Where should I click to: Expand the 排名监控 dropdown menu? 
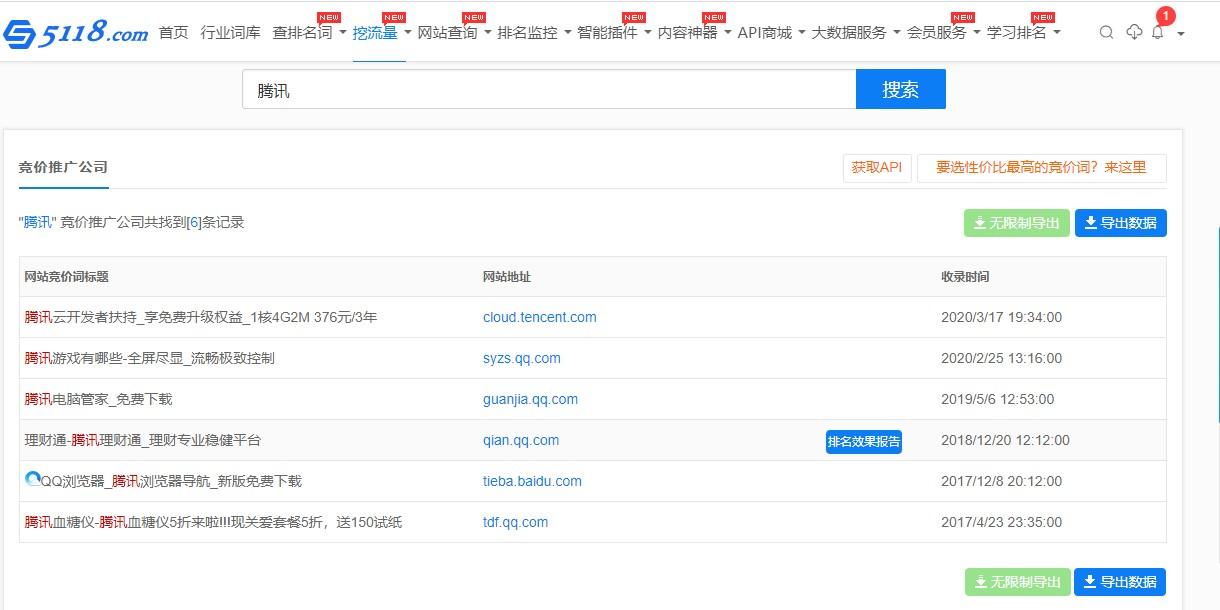click(535, 32)
